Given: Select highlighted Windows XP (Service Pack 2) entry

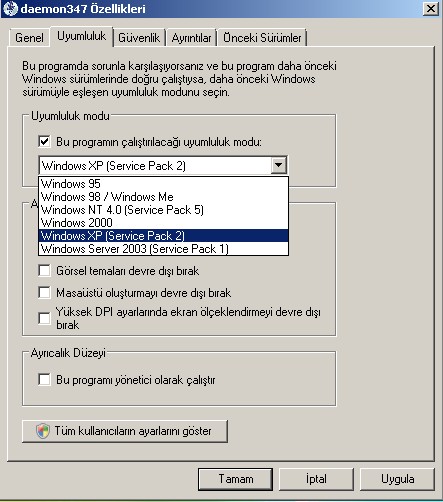Looking at the screenshot, I should [163, 236].
